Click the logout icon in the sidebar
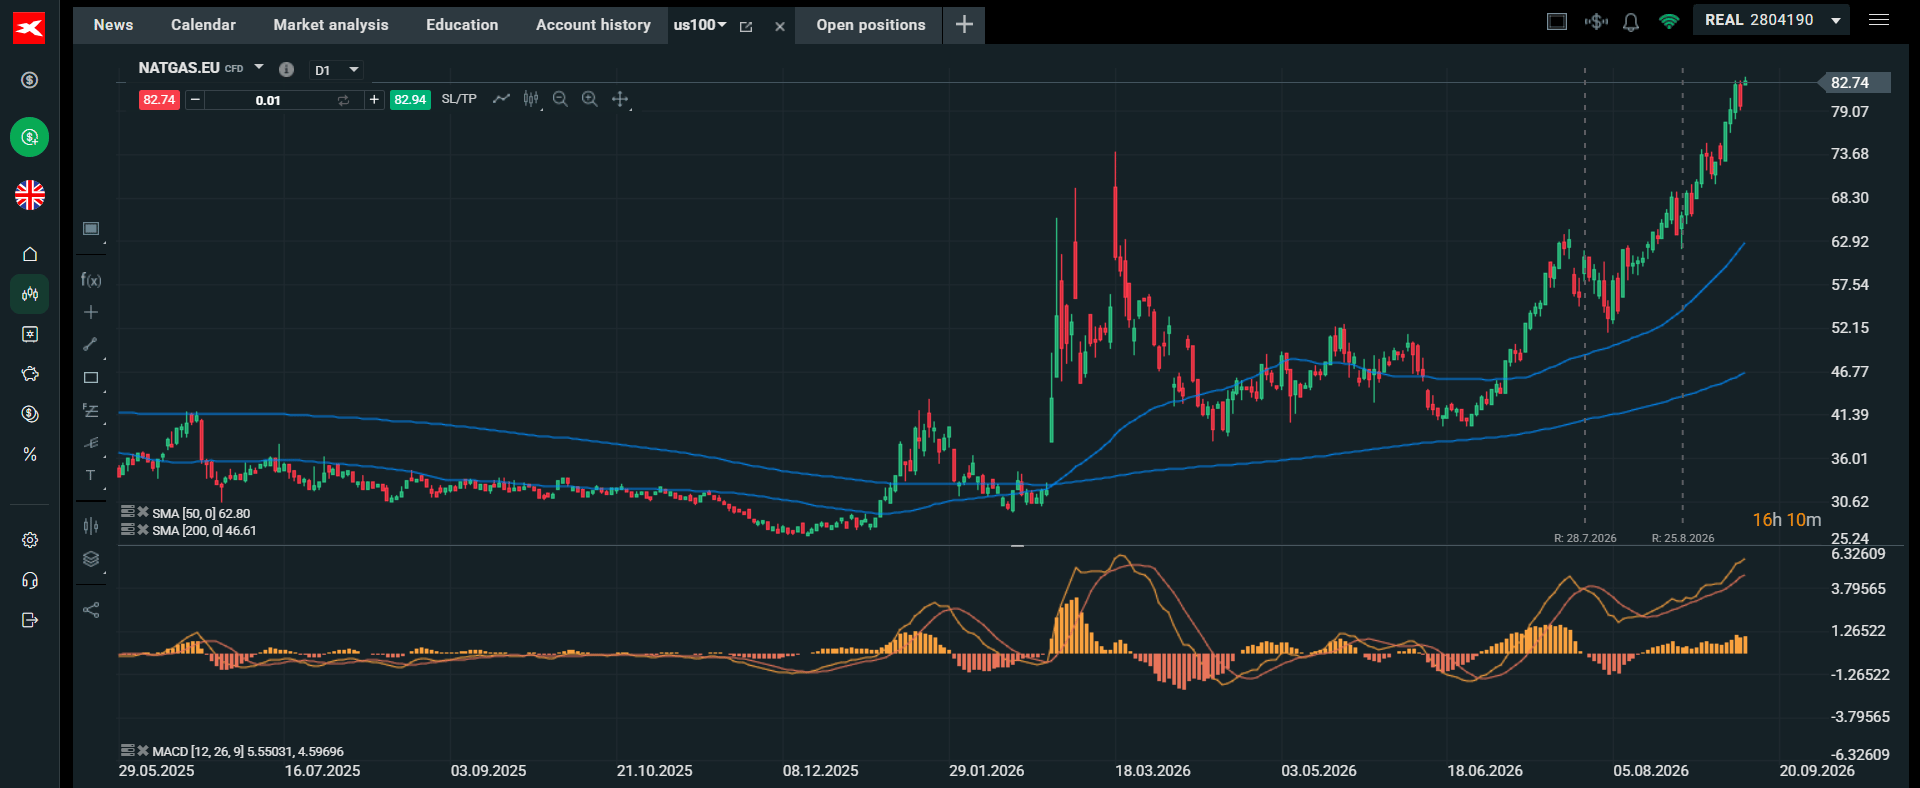The width and height of the screenshot is (1920, 788). click(x=30, y=620)
